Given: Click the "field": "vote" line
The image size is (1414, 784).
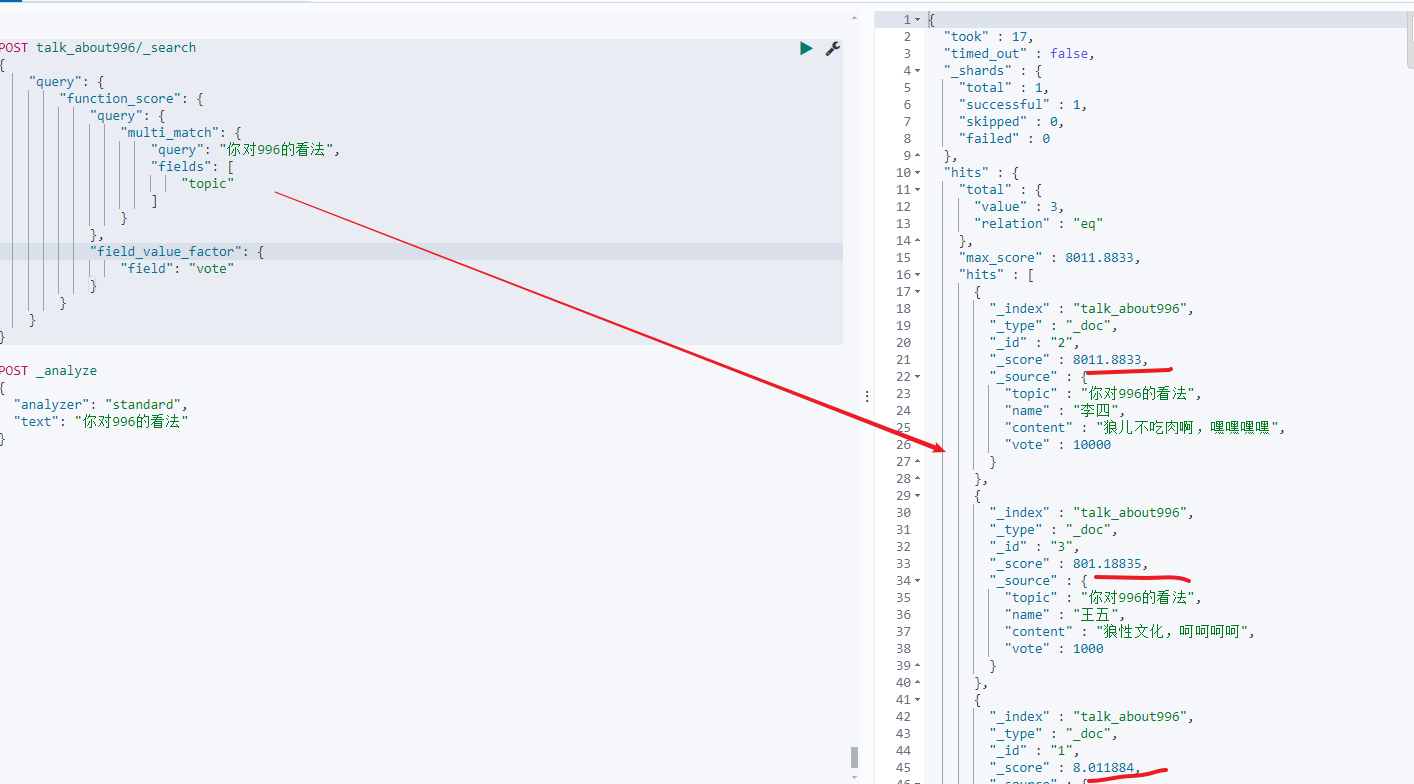Looking at the screenshot, I should click(177, 269).
